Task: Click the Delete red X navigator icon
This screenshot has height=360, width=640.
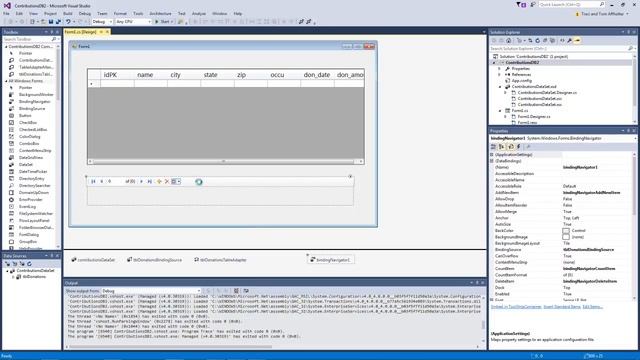Action: click(x=167, y=181)
